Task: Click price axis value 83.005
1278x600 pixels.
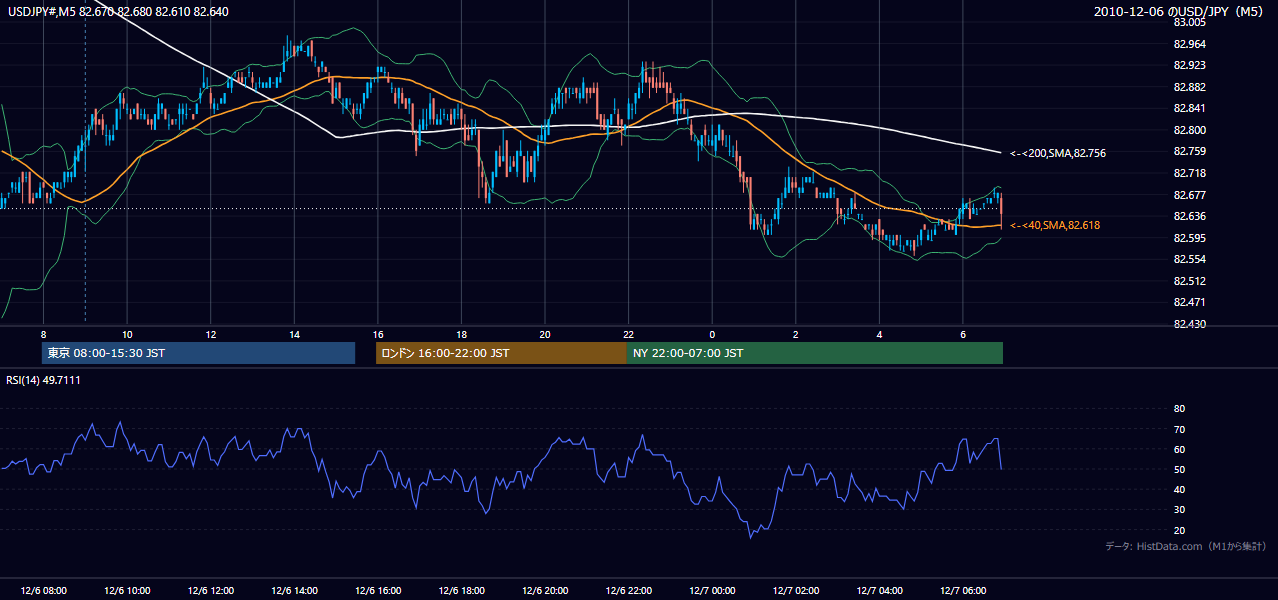Action: pyautogui.click(x=1189, y=22)
